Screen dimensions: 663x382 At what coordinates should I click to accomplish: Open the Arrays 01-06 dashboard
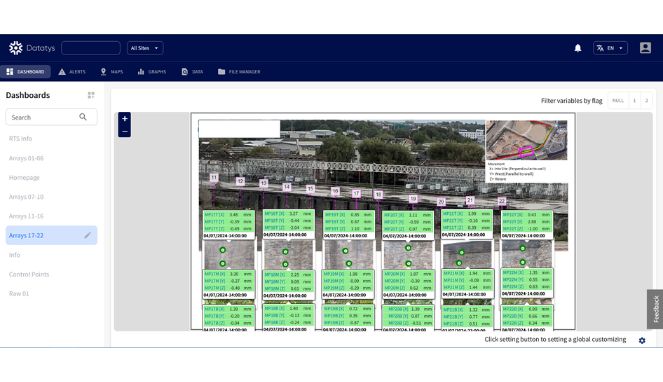click(x=26, y=158)
